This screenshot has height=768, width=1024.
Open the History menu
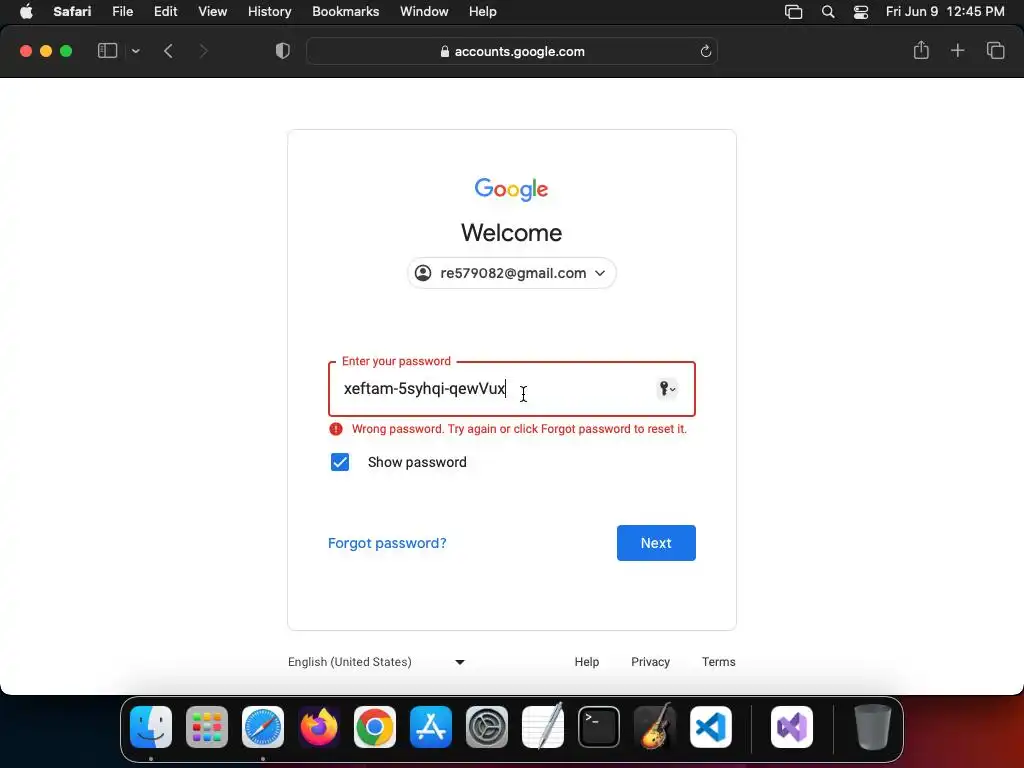pos(269,11)
